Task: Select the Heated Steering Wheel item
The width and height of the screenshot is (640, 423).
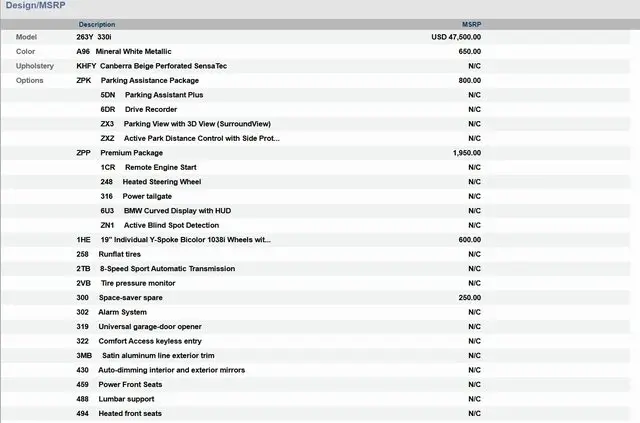Action: [161, 182]
